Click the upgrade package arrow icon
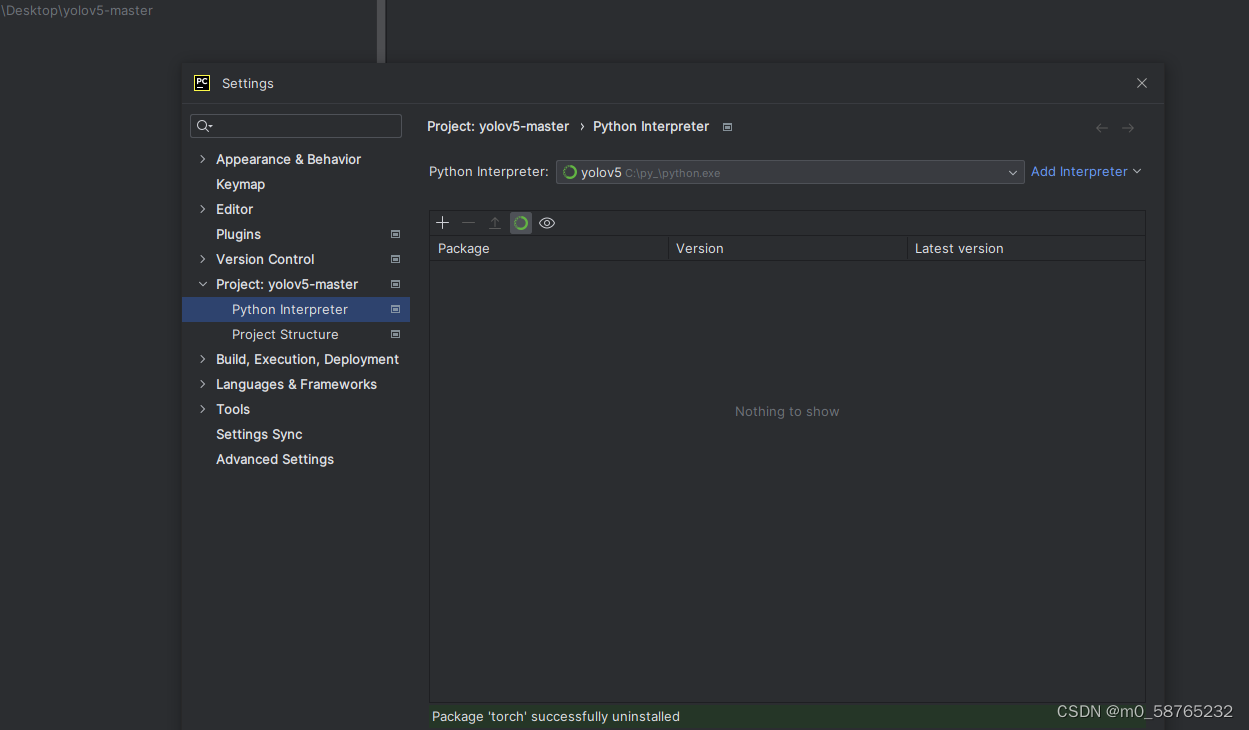The height and width of the screenshot is (730, 1249). pyautogui.click(x=494, y=222)
